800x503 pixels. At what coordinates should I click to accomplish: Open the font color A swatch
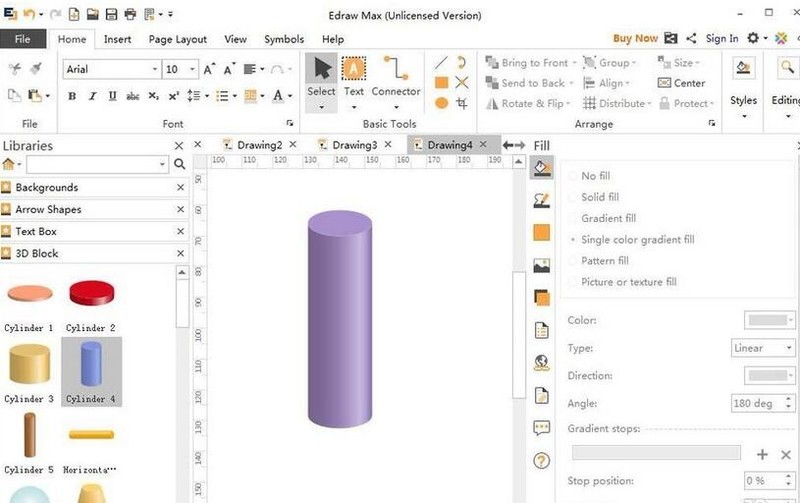[x=278, y=96]
